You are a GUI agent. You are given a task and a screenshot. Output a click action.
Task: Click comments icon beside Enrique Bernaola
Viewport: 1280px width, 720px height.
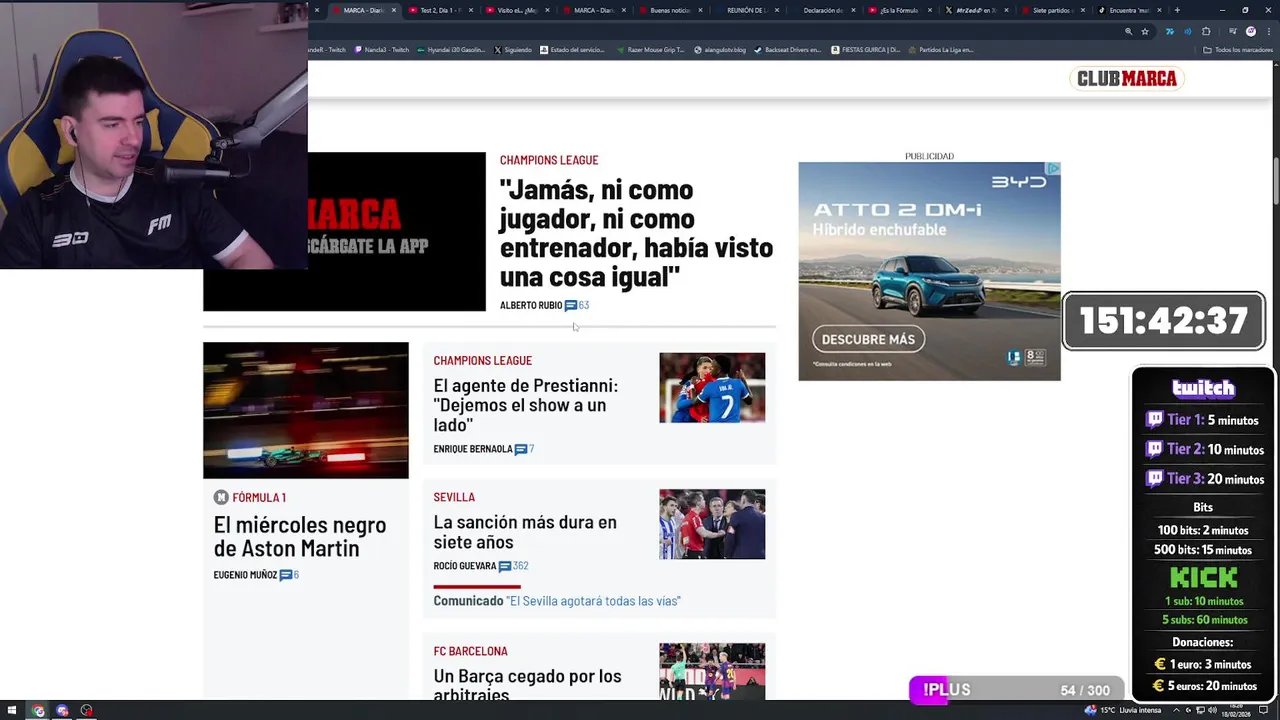point(520,449)
